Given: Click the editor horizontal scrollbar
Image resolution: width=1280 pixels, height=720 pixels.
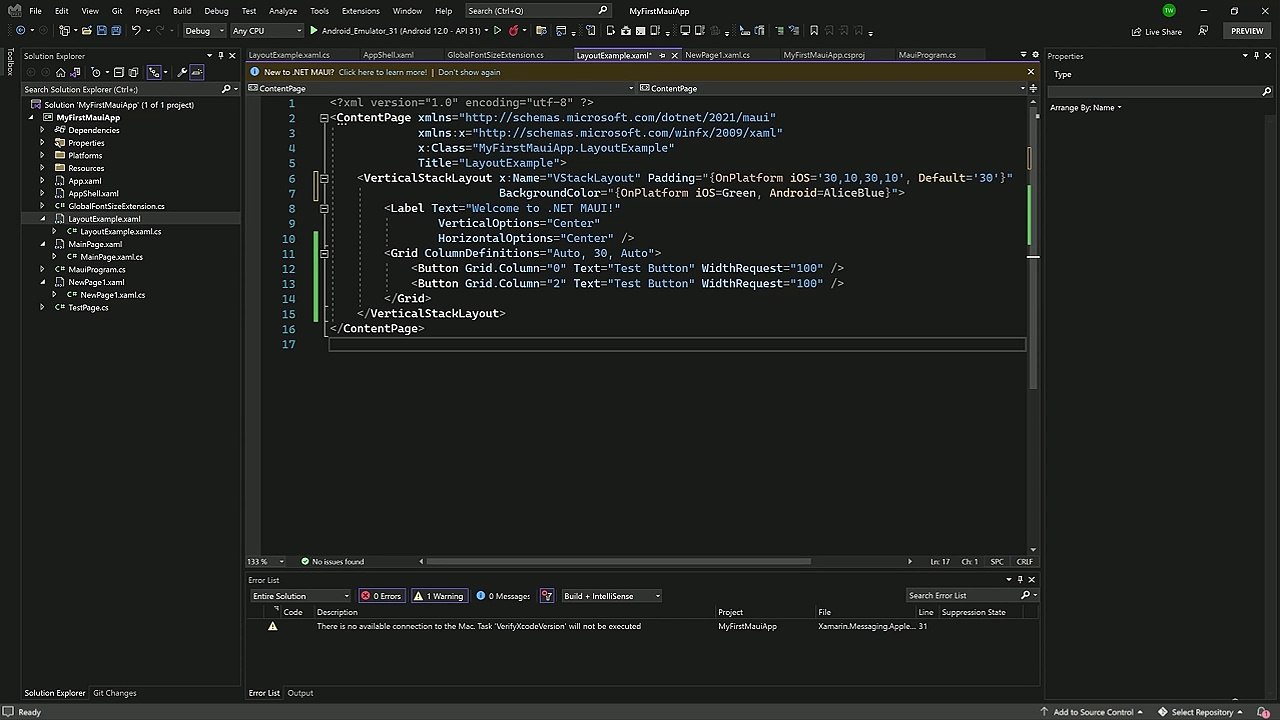Looking at the screenshot, I should [x=618, y=562].
